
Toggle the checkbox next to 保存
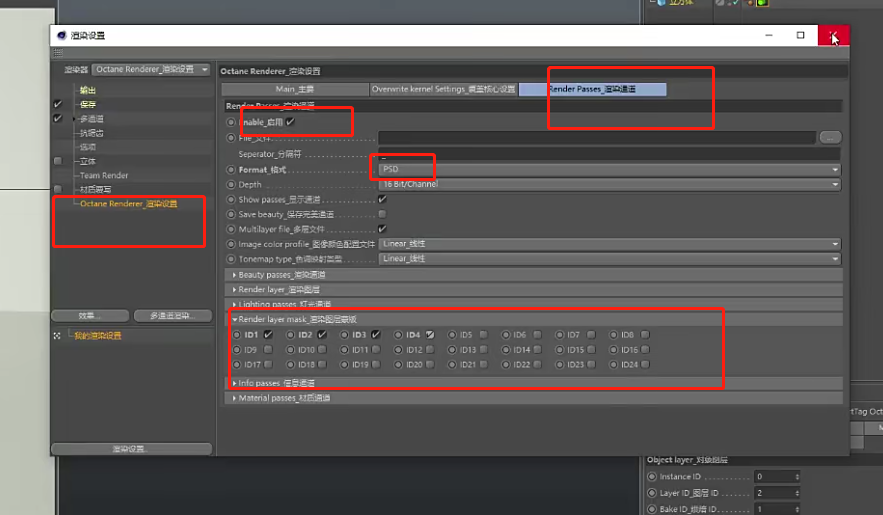57,104
